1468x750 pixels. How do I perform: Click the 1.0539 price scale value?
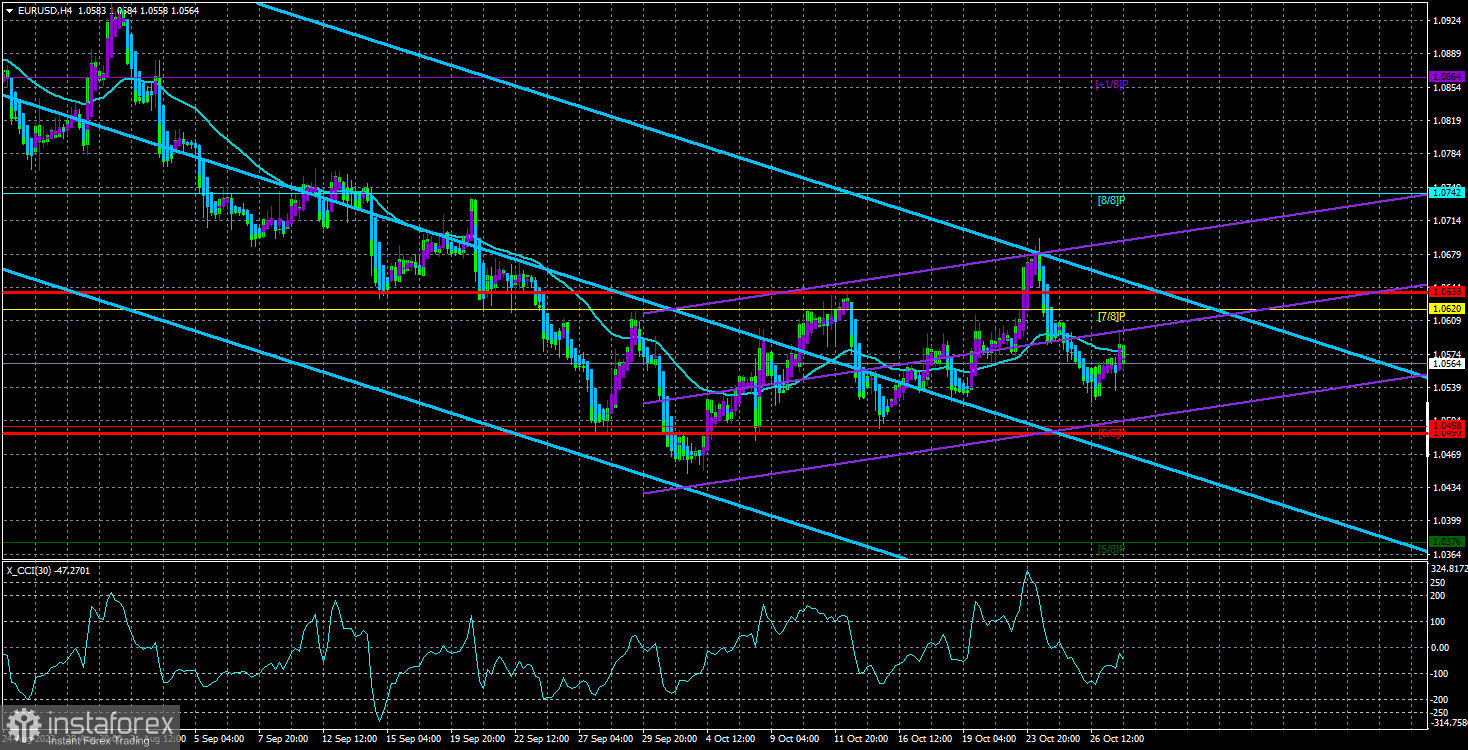1447,388
